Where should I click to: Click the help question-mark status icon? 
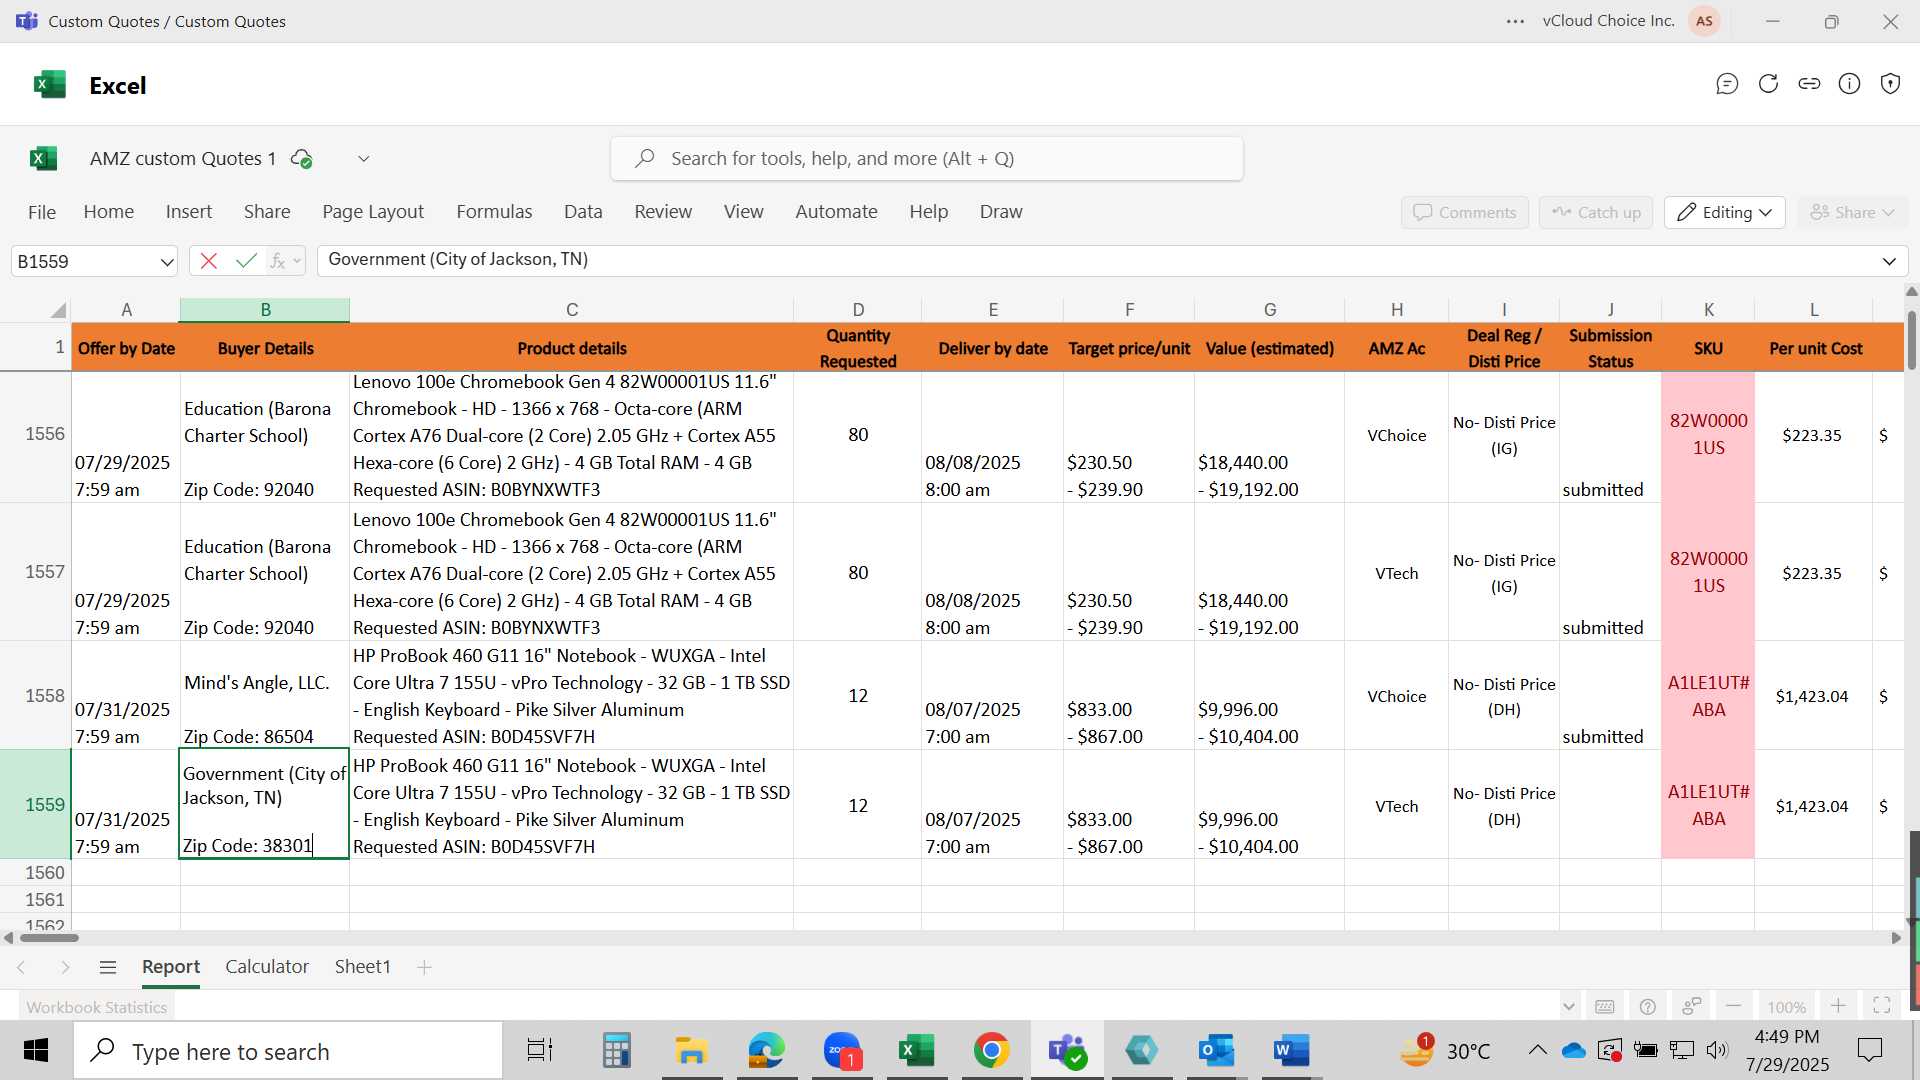click(x=1648, y=1007)
